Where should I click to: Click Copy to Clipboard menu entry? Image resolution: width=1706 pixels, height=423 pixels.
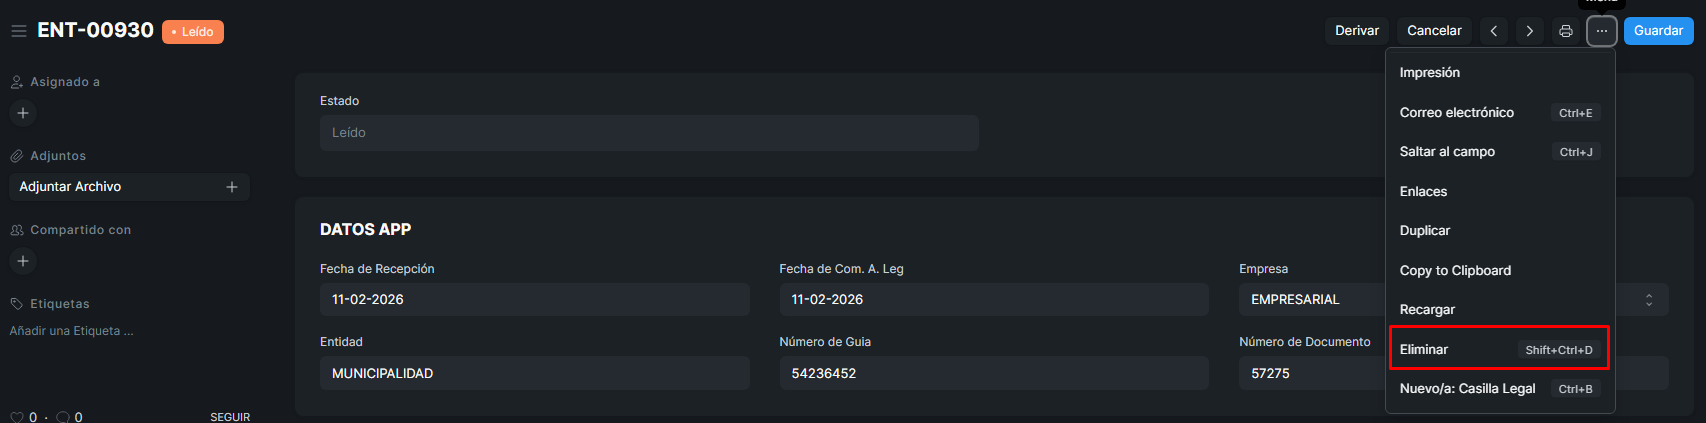coord(1455,271)
